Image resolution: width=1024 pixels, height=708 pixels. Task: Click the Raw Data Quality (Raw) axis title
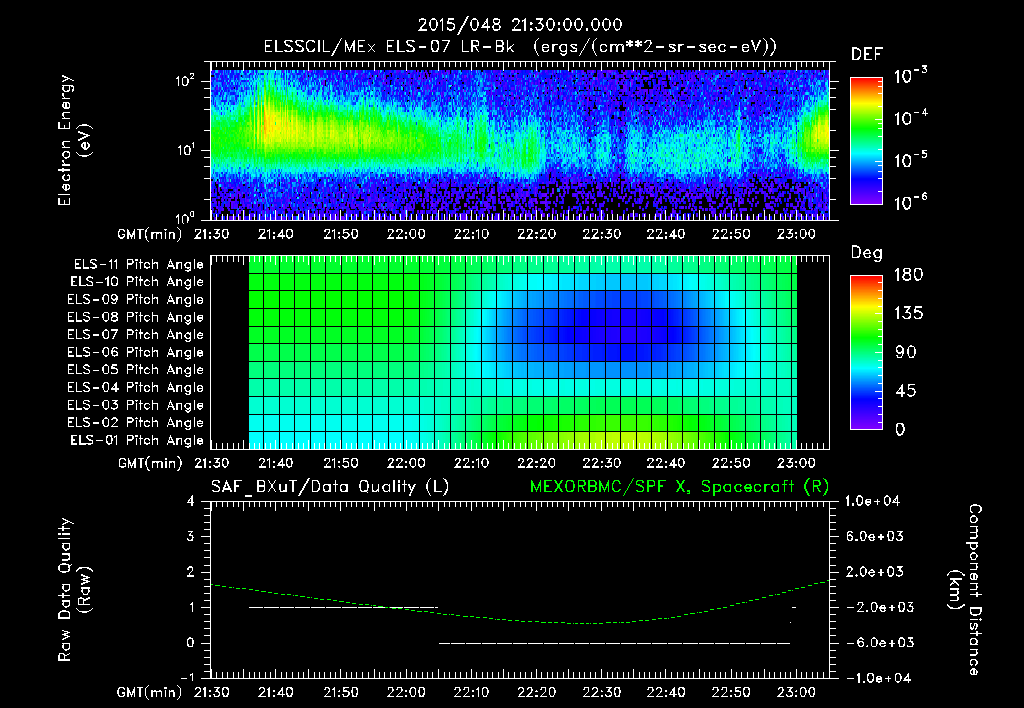(74, 590)
